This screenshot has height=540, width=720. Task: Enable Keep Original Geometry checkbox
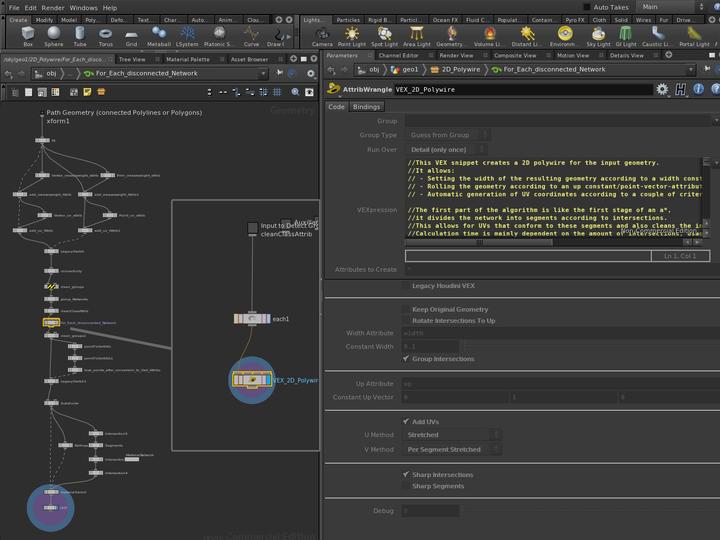pos(406,309)
